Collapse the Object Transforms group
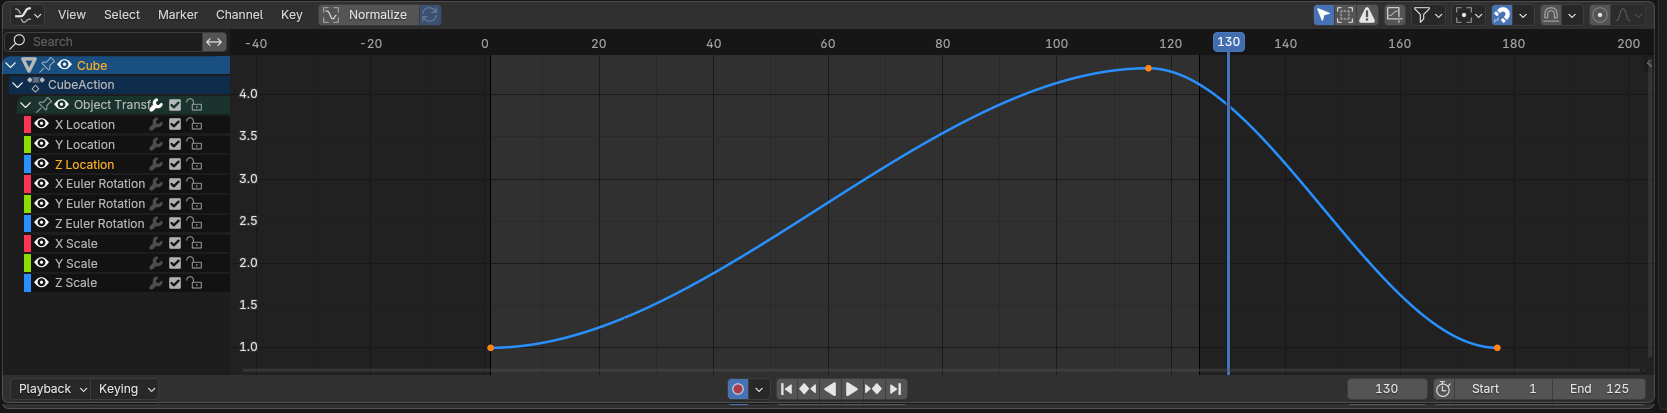Screen dimensions: 1667x413 coord(25,105)
